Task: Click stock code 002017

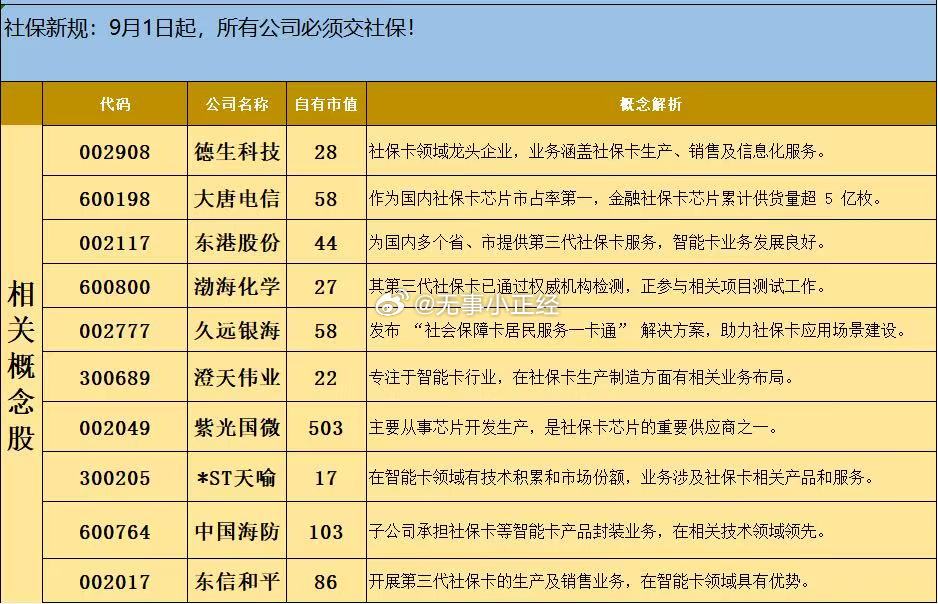Action: (115, 582)
